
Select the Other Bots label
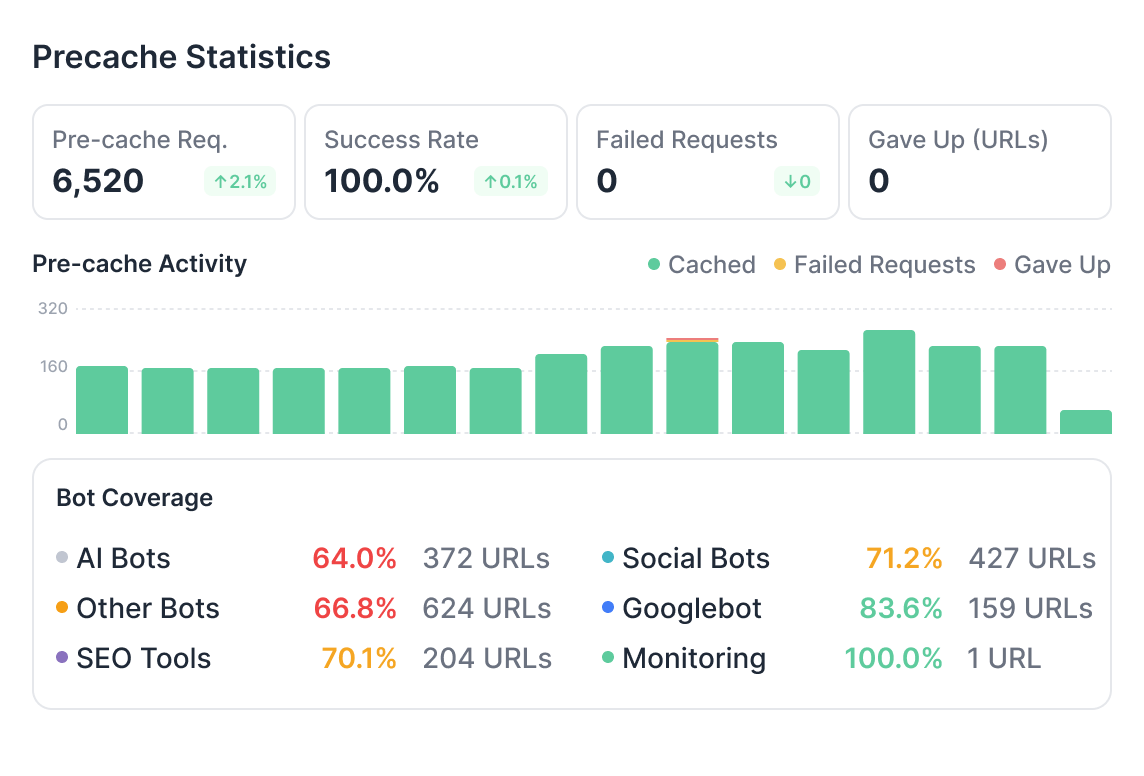(x=148, y=608)
